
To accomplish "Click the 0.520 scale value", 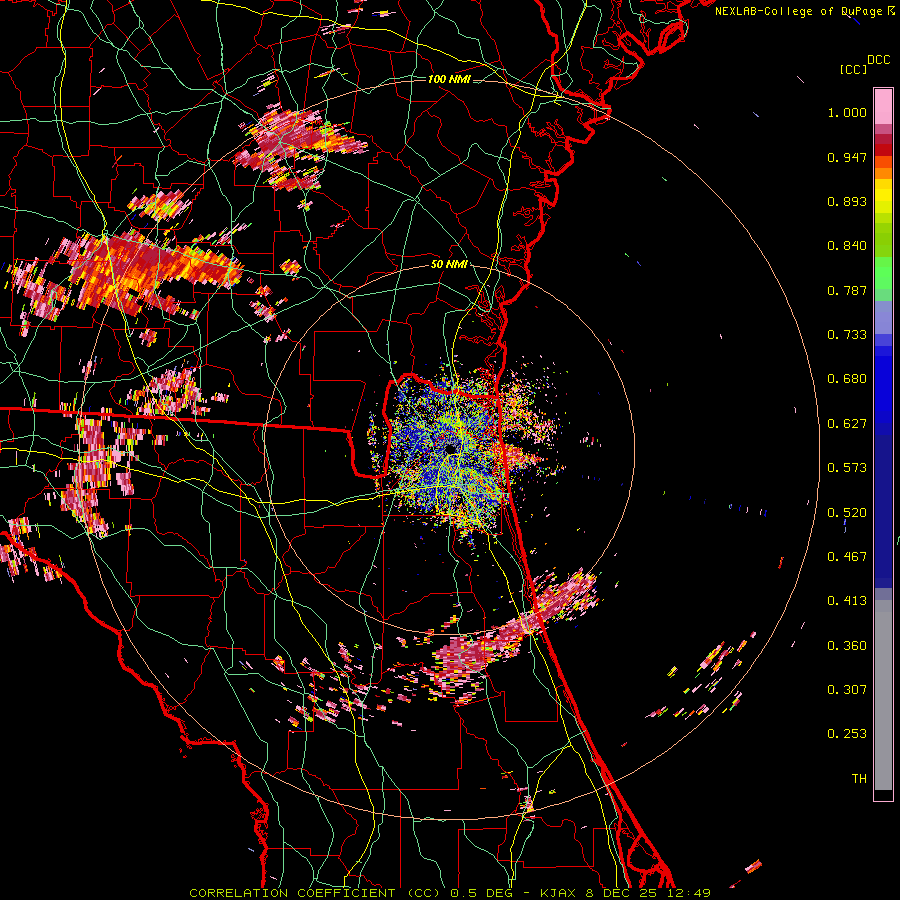I will [847, 513].
